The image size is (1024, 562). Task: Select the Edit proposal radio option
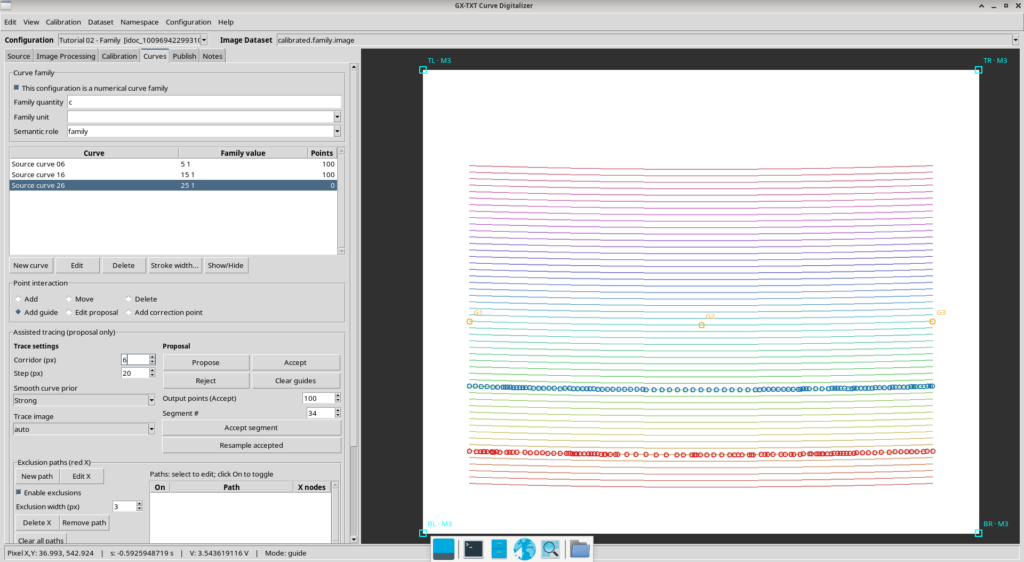point(69,312)
